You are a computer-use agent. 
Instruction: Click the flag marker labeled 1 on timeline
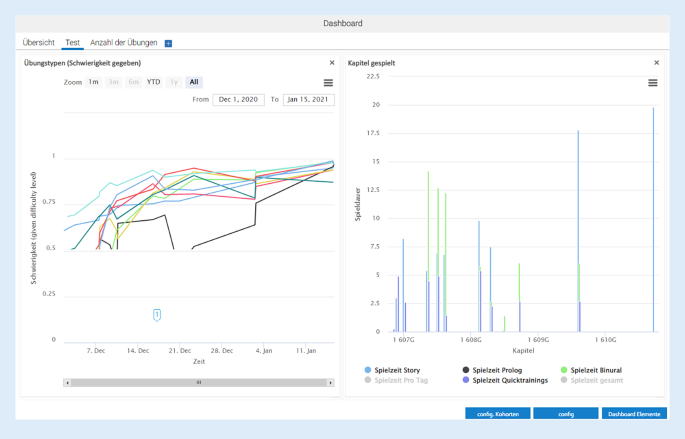coord(157,315)
